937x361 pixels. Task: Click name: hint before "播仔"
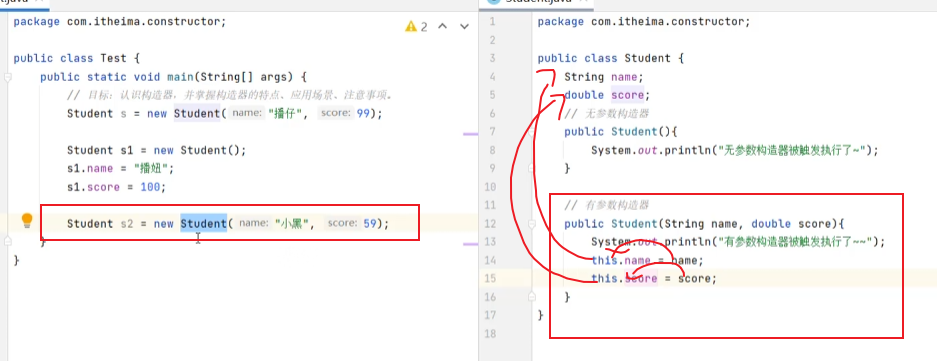[x=247, y=114]
